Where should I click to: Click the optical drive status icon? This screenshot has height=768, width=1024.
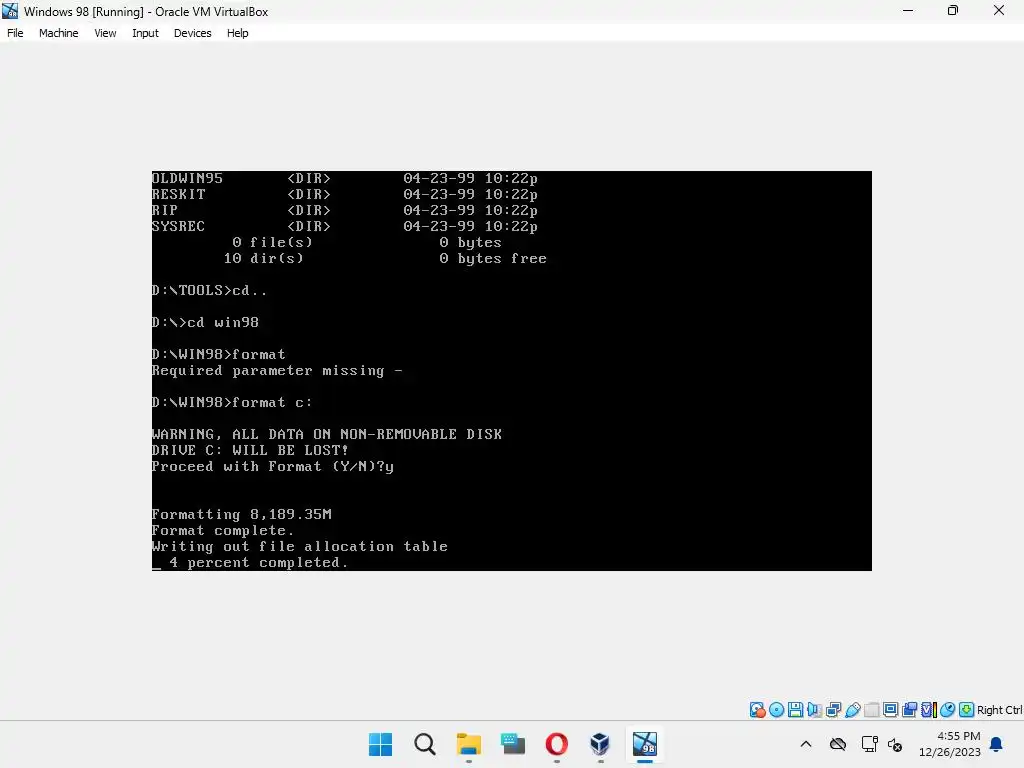(x=776, y=710)
